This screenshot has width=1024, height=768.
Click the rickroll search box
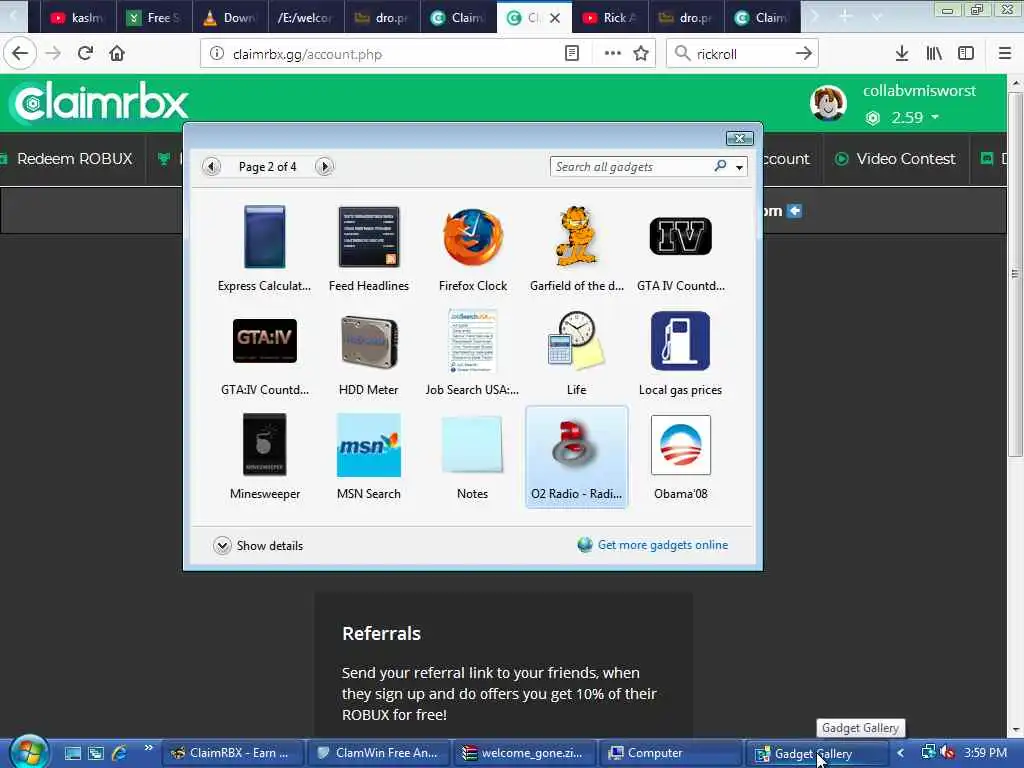741,54
